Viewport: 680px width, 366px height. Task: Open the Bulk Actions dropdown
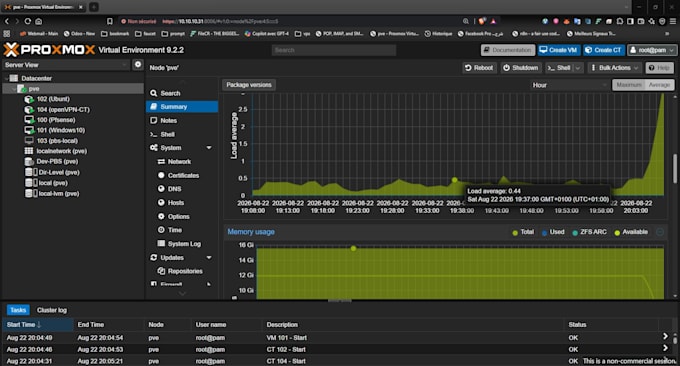click(615, 68)
